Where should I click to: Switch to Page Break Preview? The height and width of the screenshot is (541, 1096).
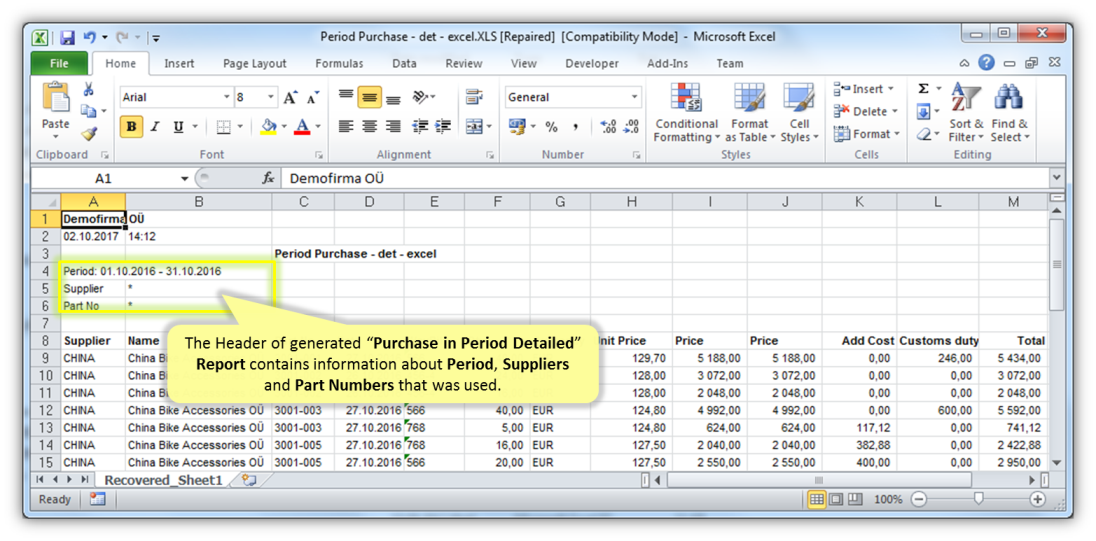pos(855,499)
